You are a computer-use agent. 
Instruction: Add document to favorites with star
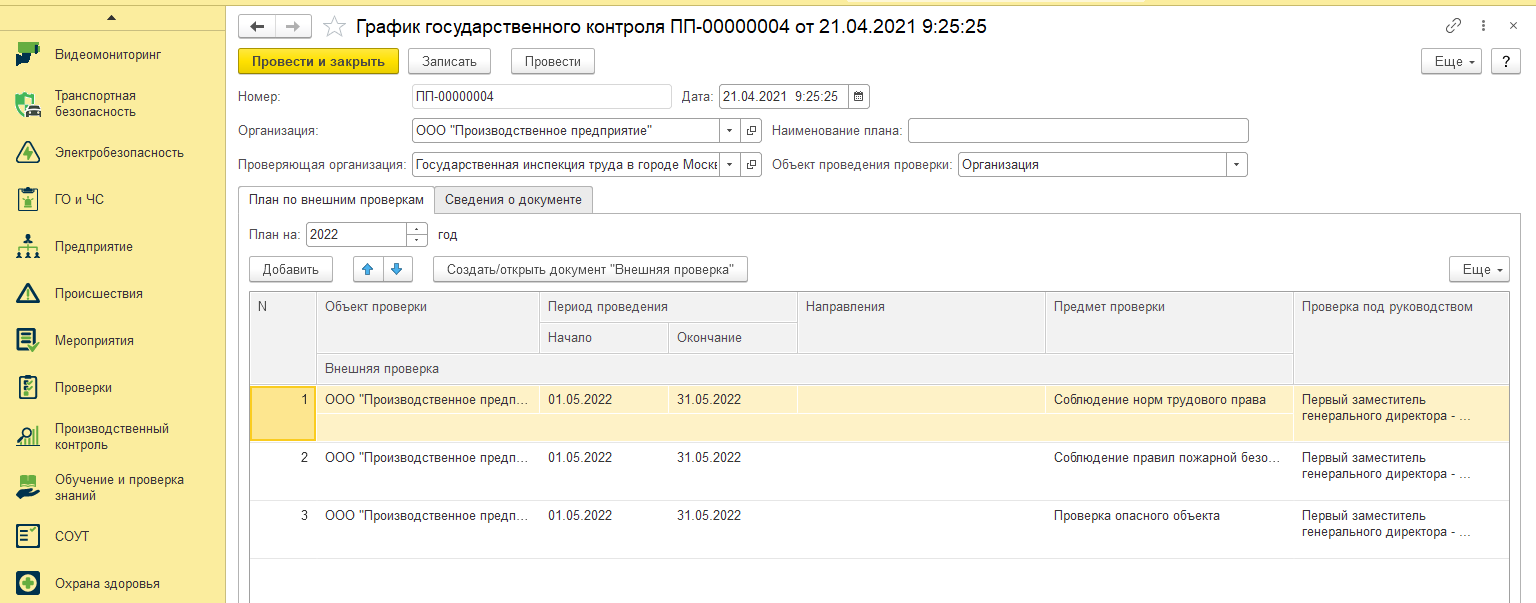click(x=335, y=27)
